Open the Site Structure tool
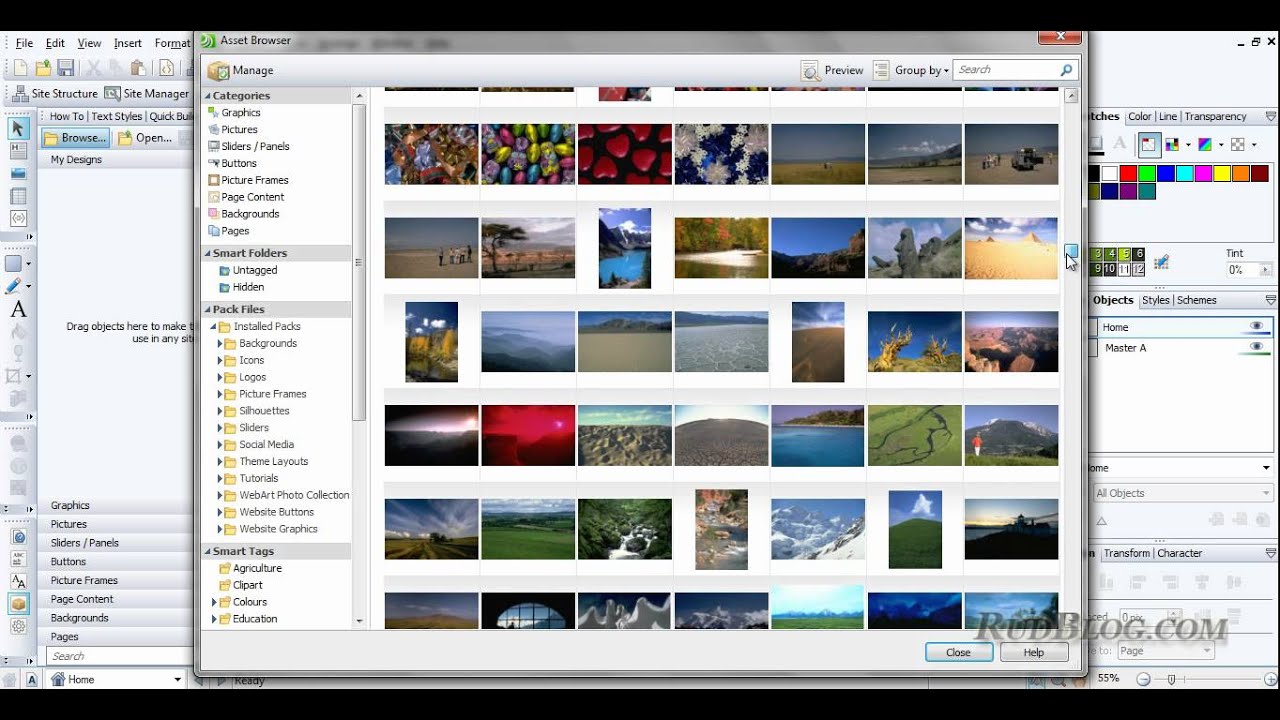 (55, 93)
